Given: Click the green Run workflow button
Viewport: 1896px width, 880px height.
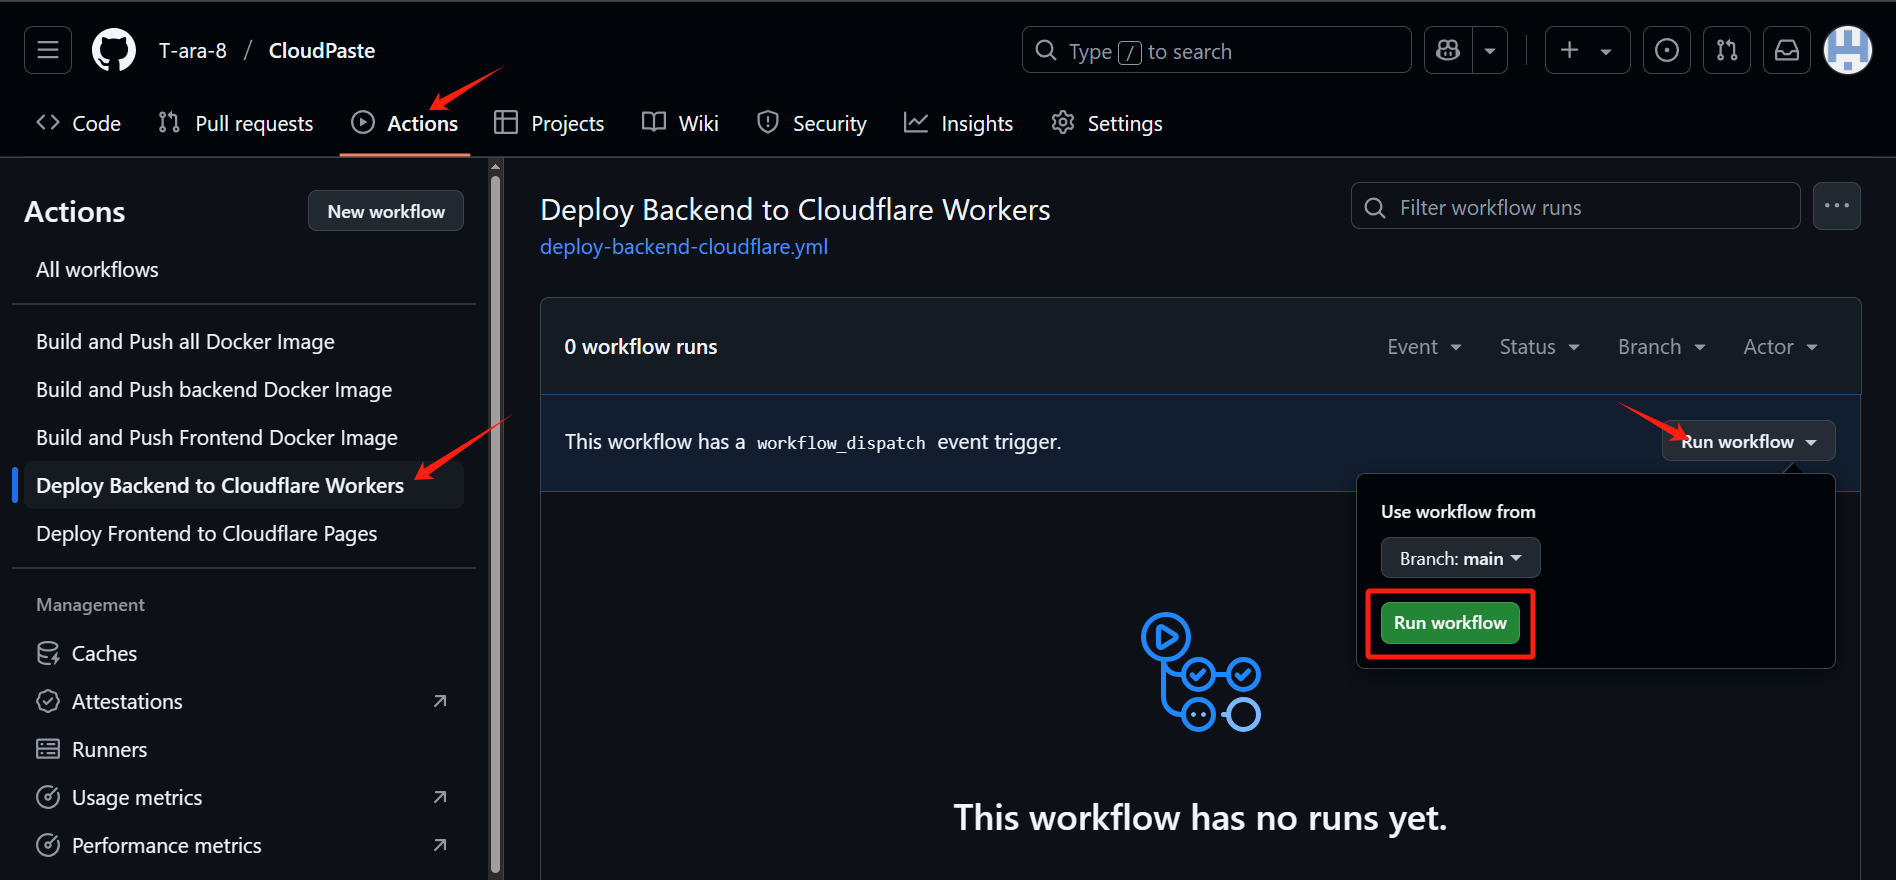Looking at the screenshot, I should click(x=1450, y=623).
